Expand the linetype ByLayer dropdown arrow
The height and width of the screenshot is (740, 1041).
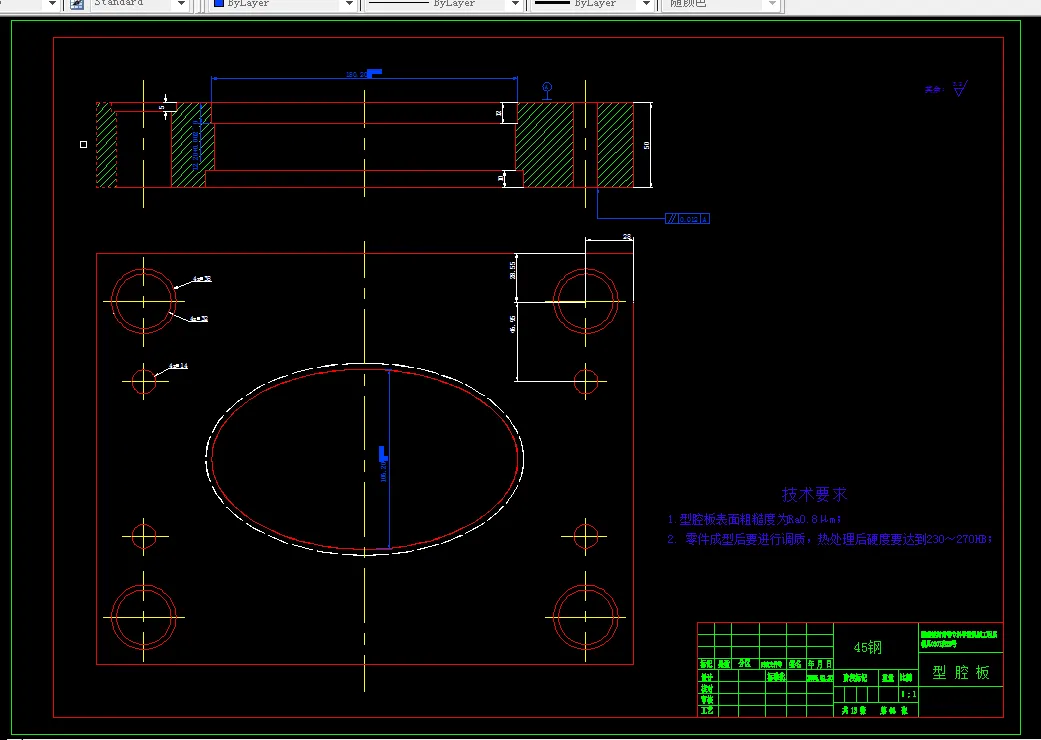click(x=515, y=4)
